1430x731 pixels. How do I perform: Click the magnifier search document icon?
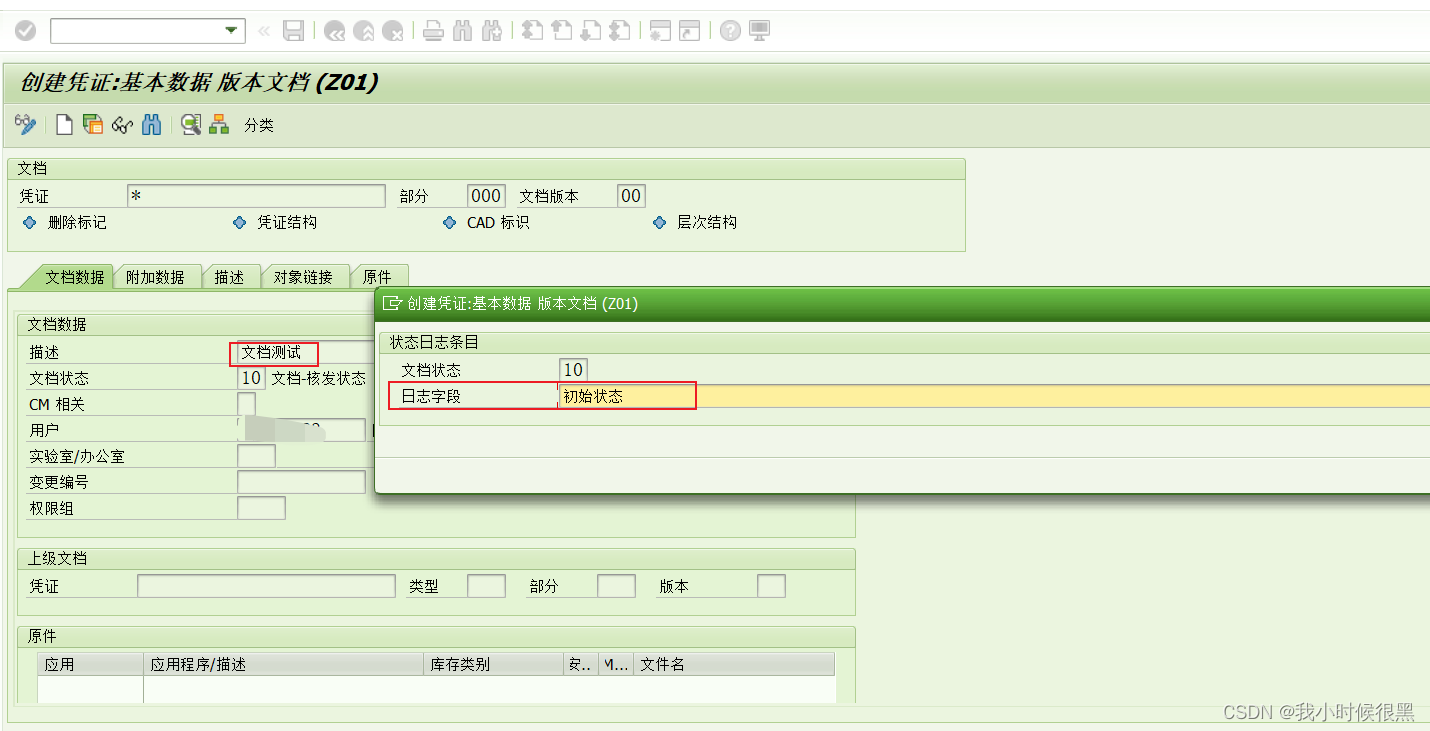tap(191, 124)
